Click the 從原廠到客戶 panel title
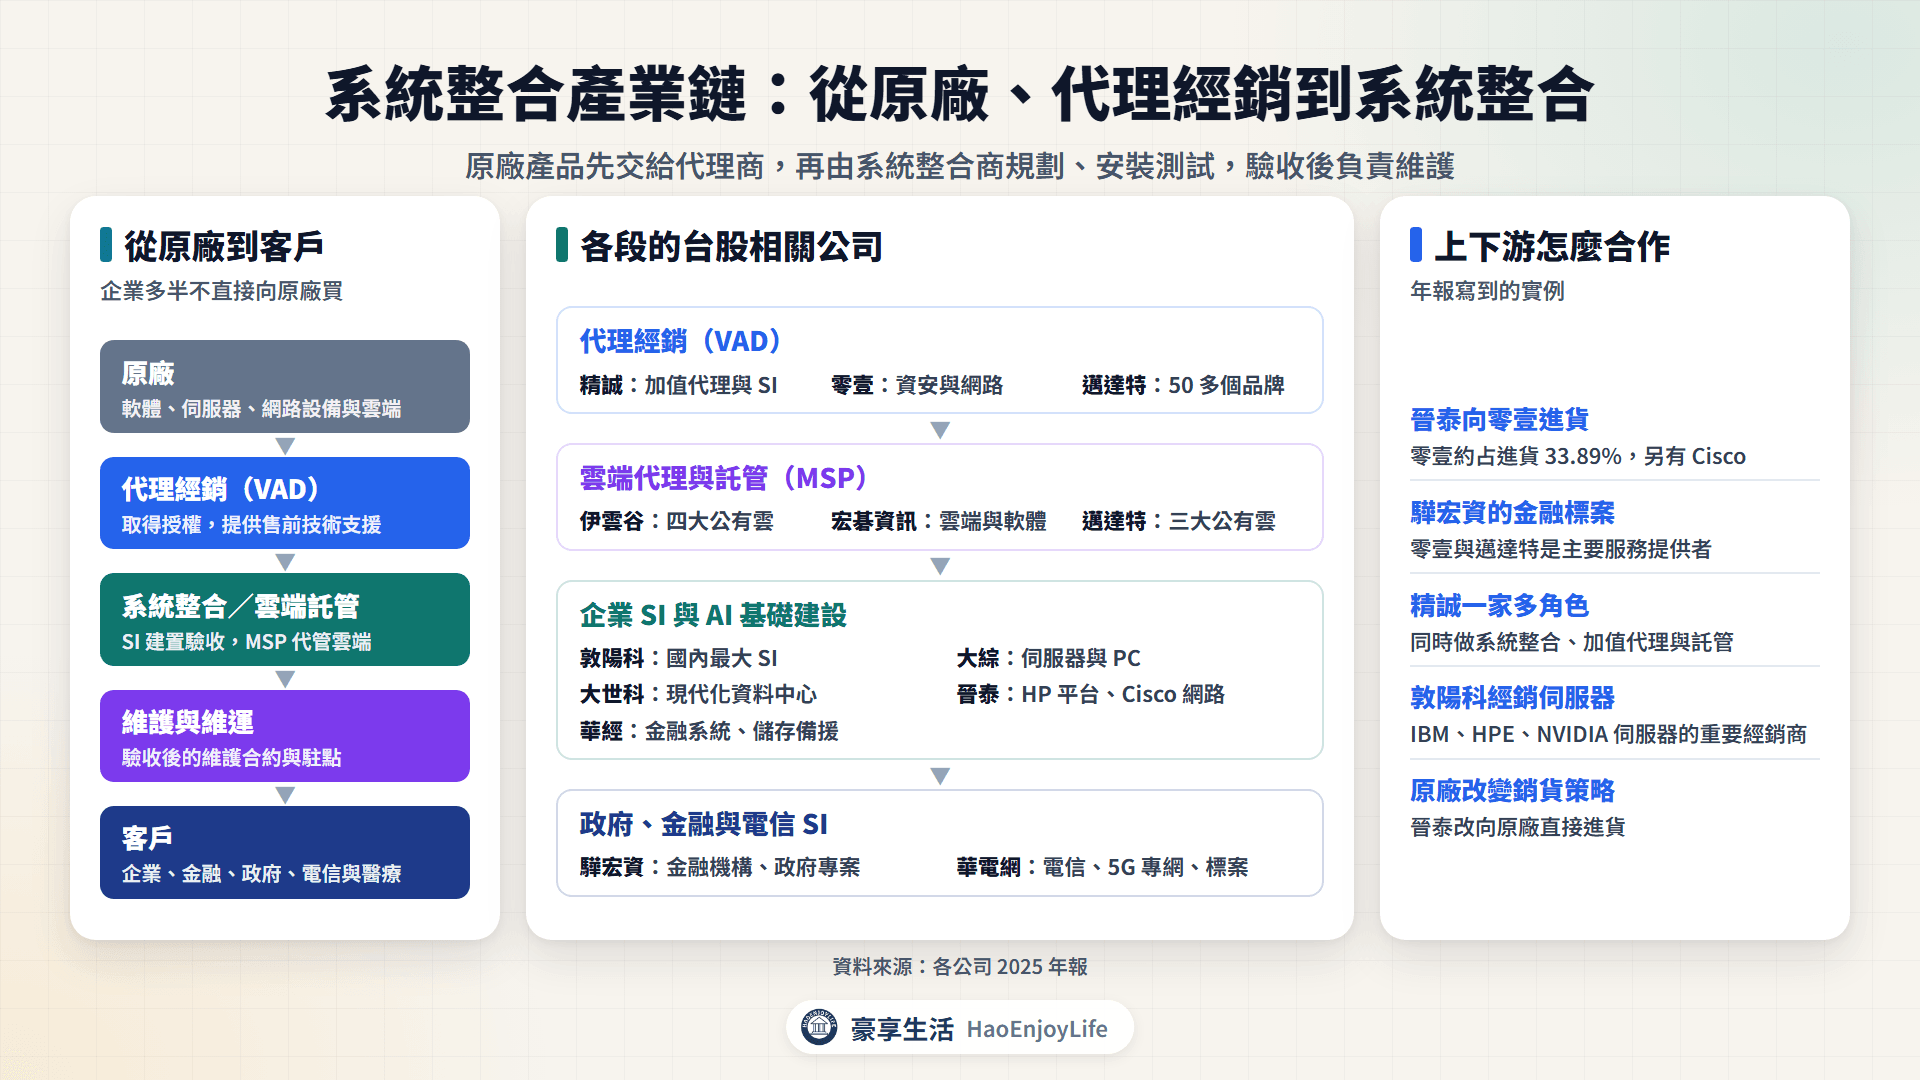This screenshot has height=1080, width=1920. click(224, 246)
